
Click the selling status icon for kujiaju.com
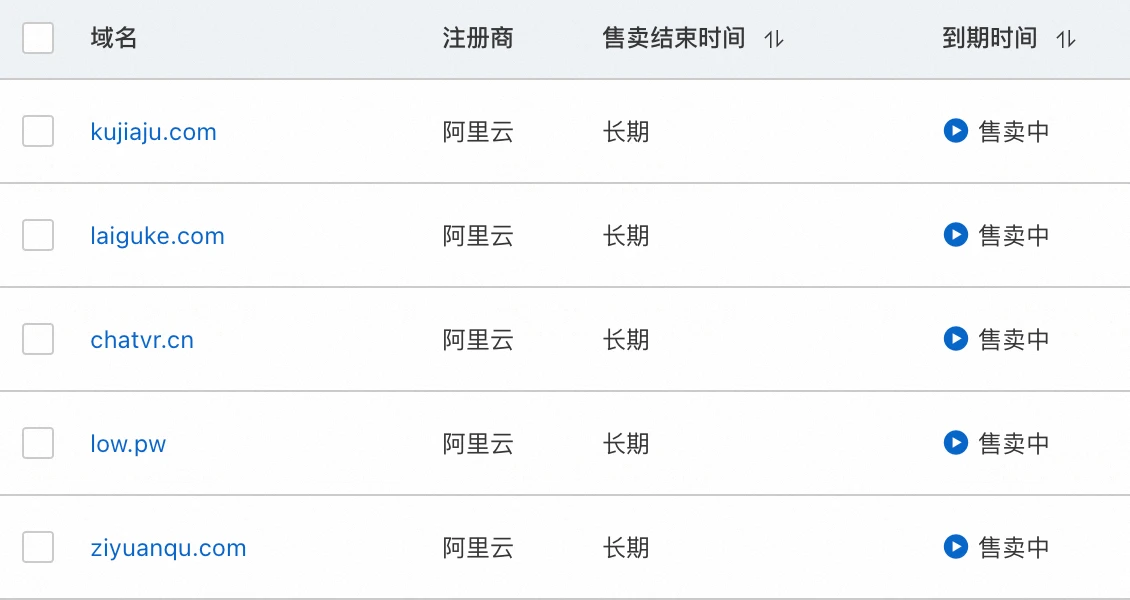[x=955, y=131]
